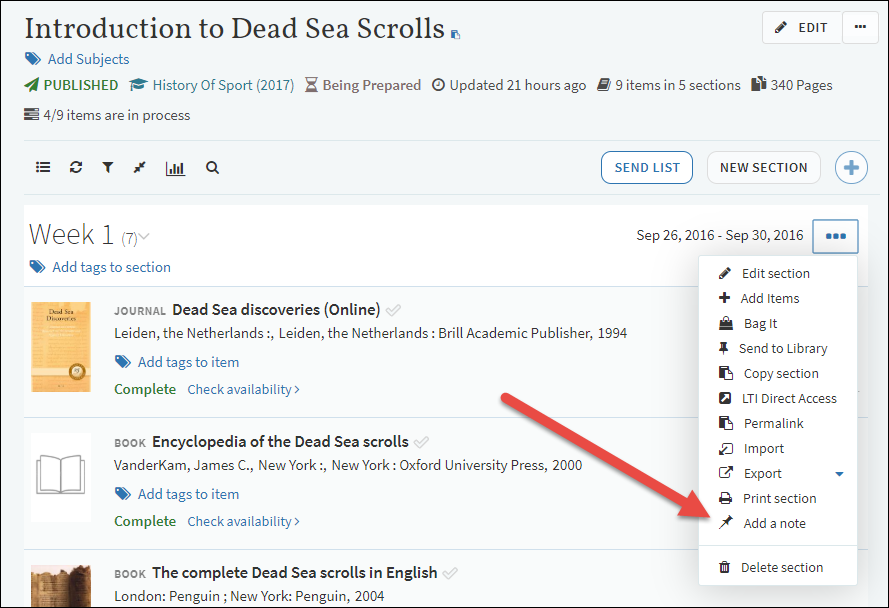Screen dimensions: 889x608
Task: Click the Complete status of the Encyclopedia item
Action: click(145, 521)
